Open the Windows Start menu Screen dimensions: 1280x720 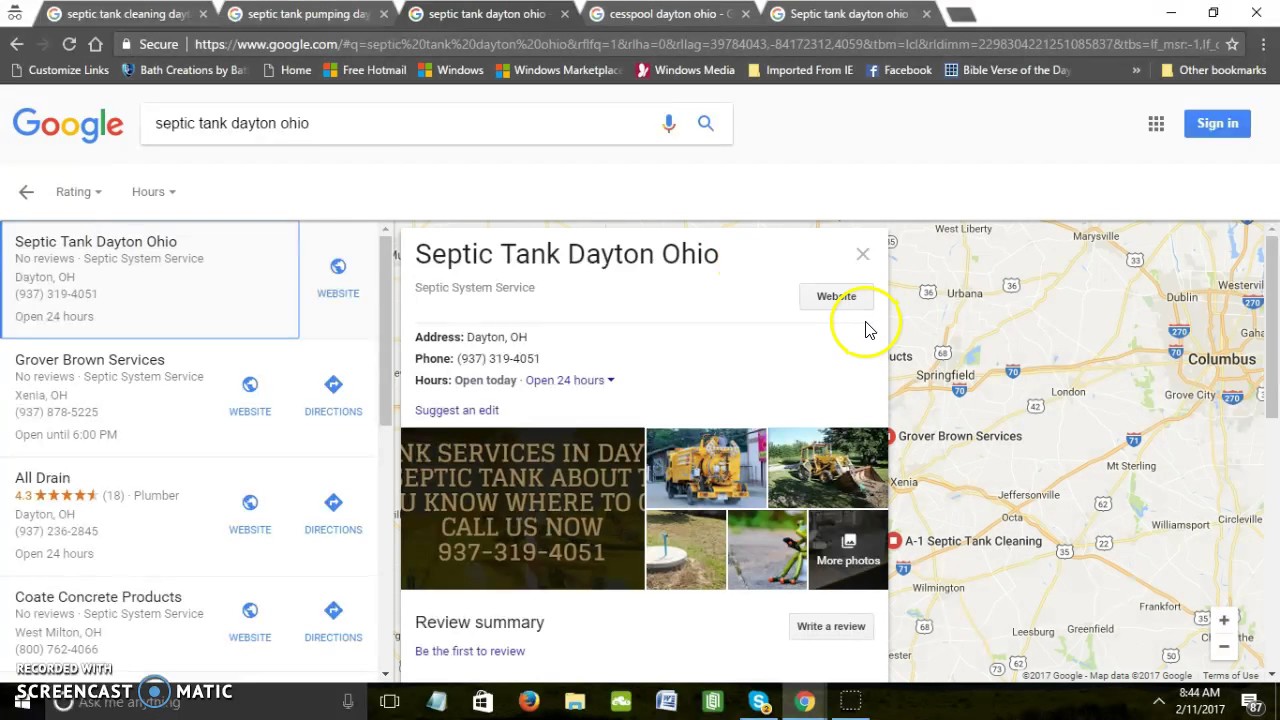[x=22, y=701]
